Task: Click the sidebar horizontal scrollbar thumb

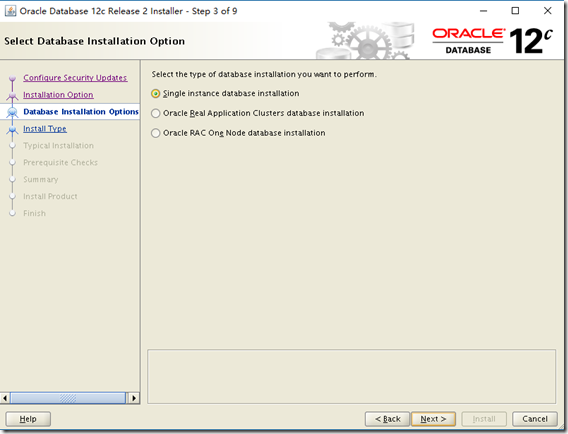Action: (68, 398)
